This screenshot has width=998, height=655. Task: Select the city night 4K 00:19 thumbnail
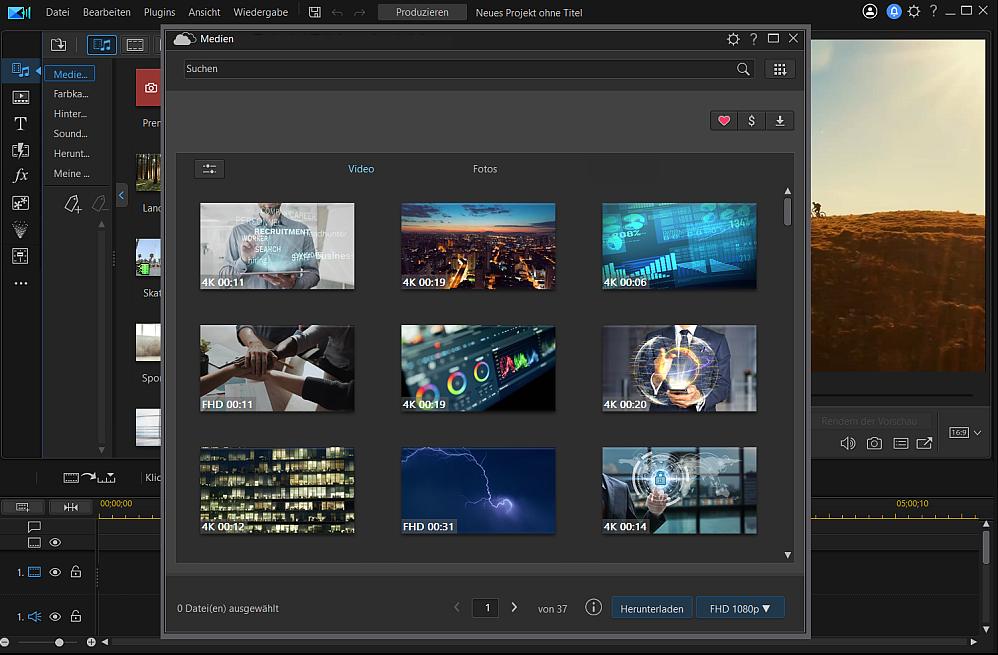478,246
